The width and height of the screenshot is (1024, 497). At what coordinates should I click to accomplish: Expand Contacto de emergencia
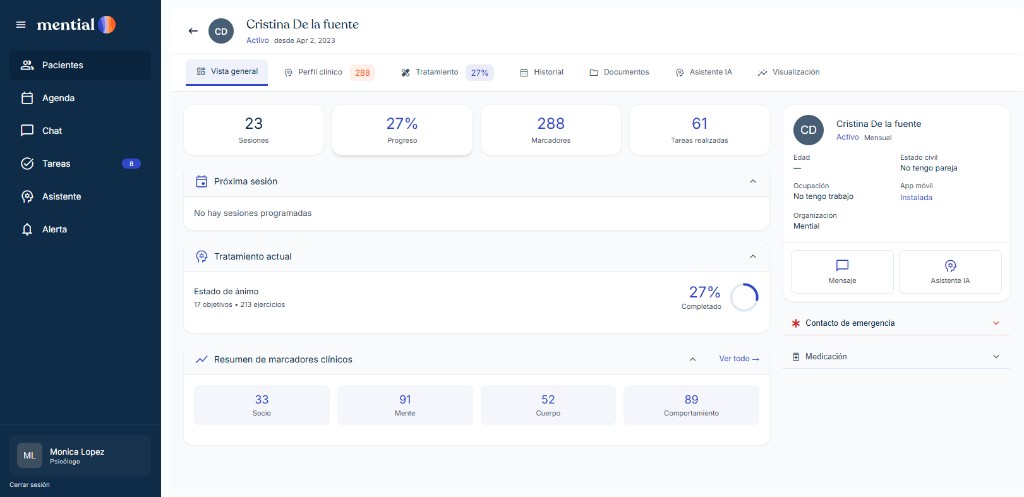pos(996,323)
